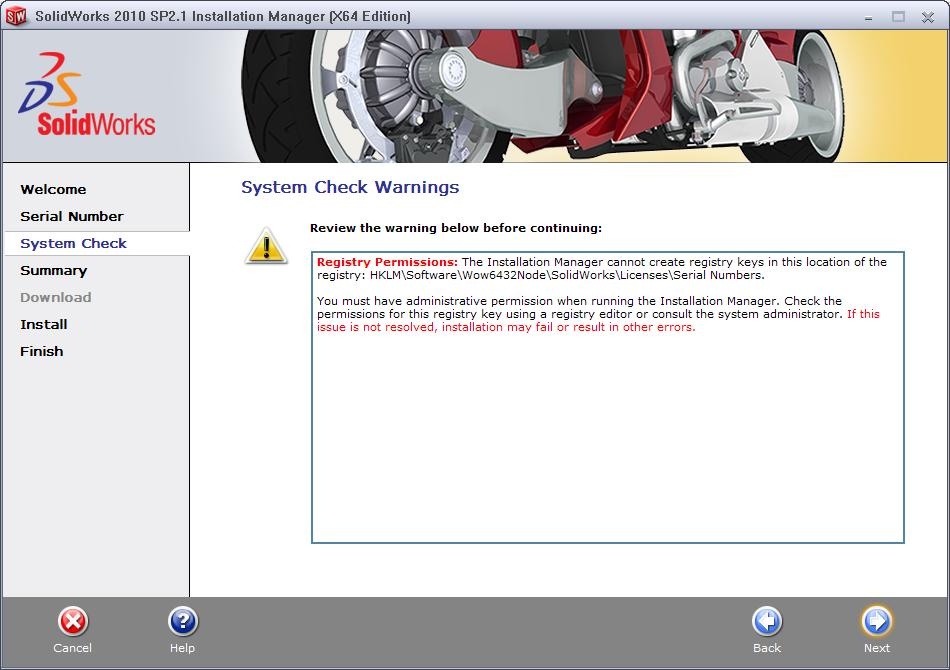Click the red Cancel icon
Viewport: 950px width, 670px height.
point(73,622)
